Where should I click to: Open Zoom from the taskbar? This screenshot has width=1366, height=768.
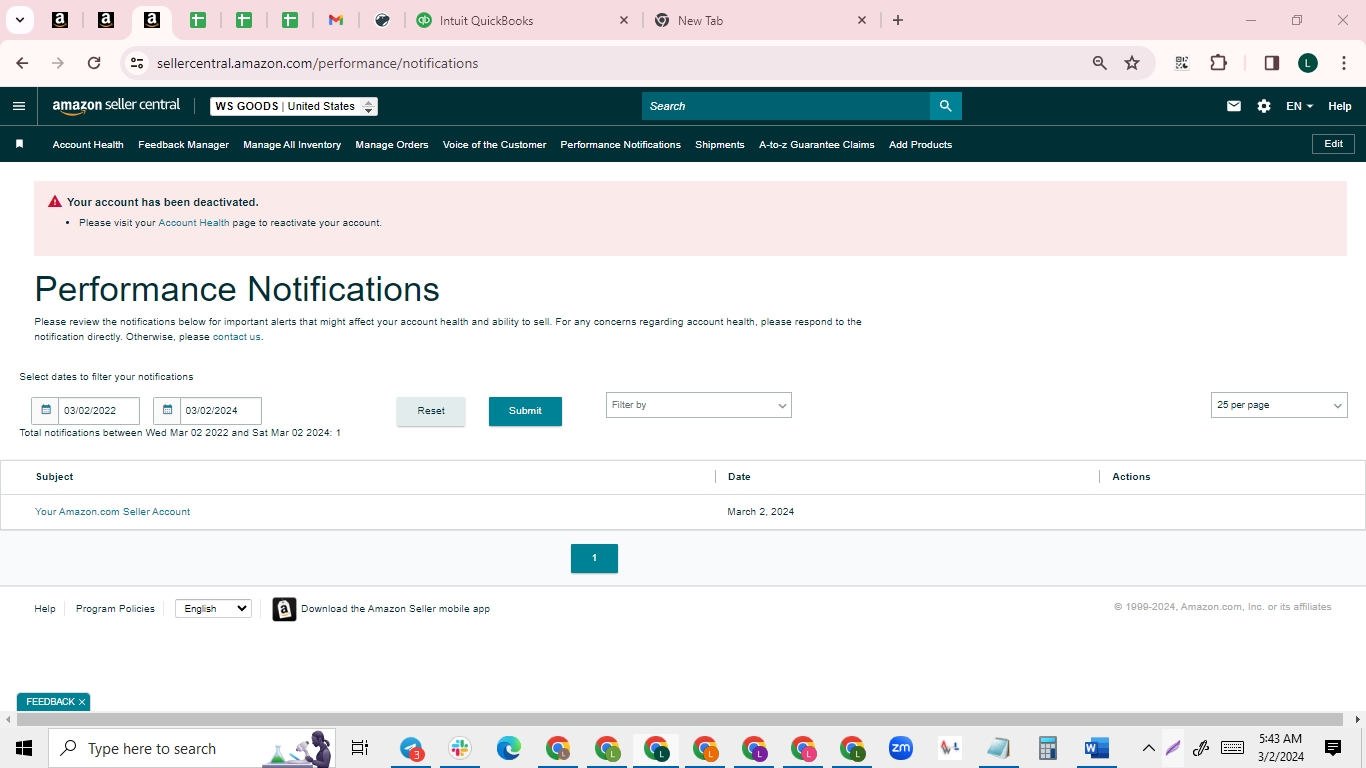point(901,748)
